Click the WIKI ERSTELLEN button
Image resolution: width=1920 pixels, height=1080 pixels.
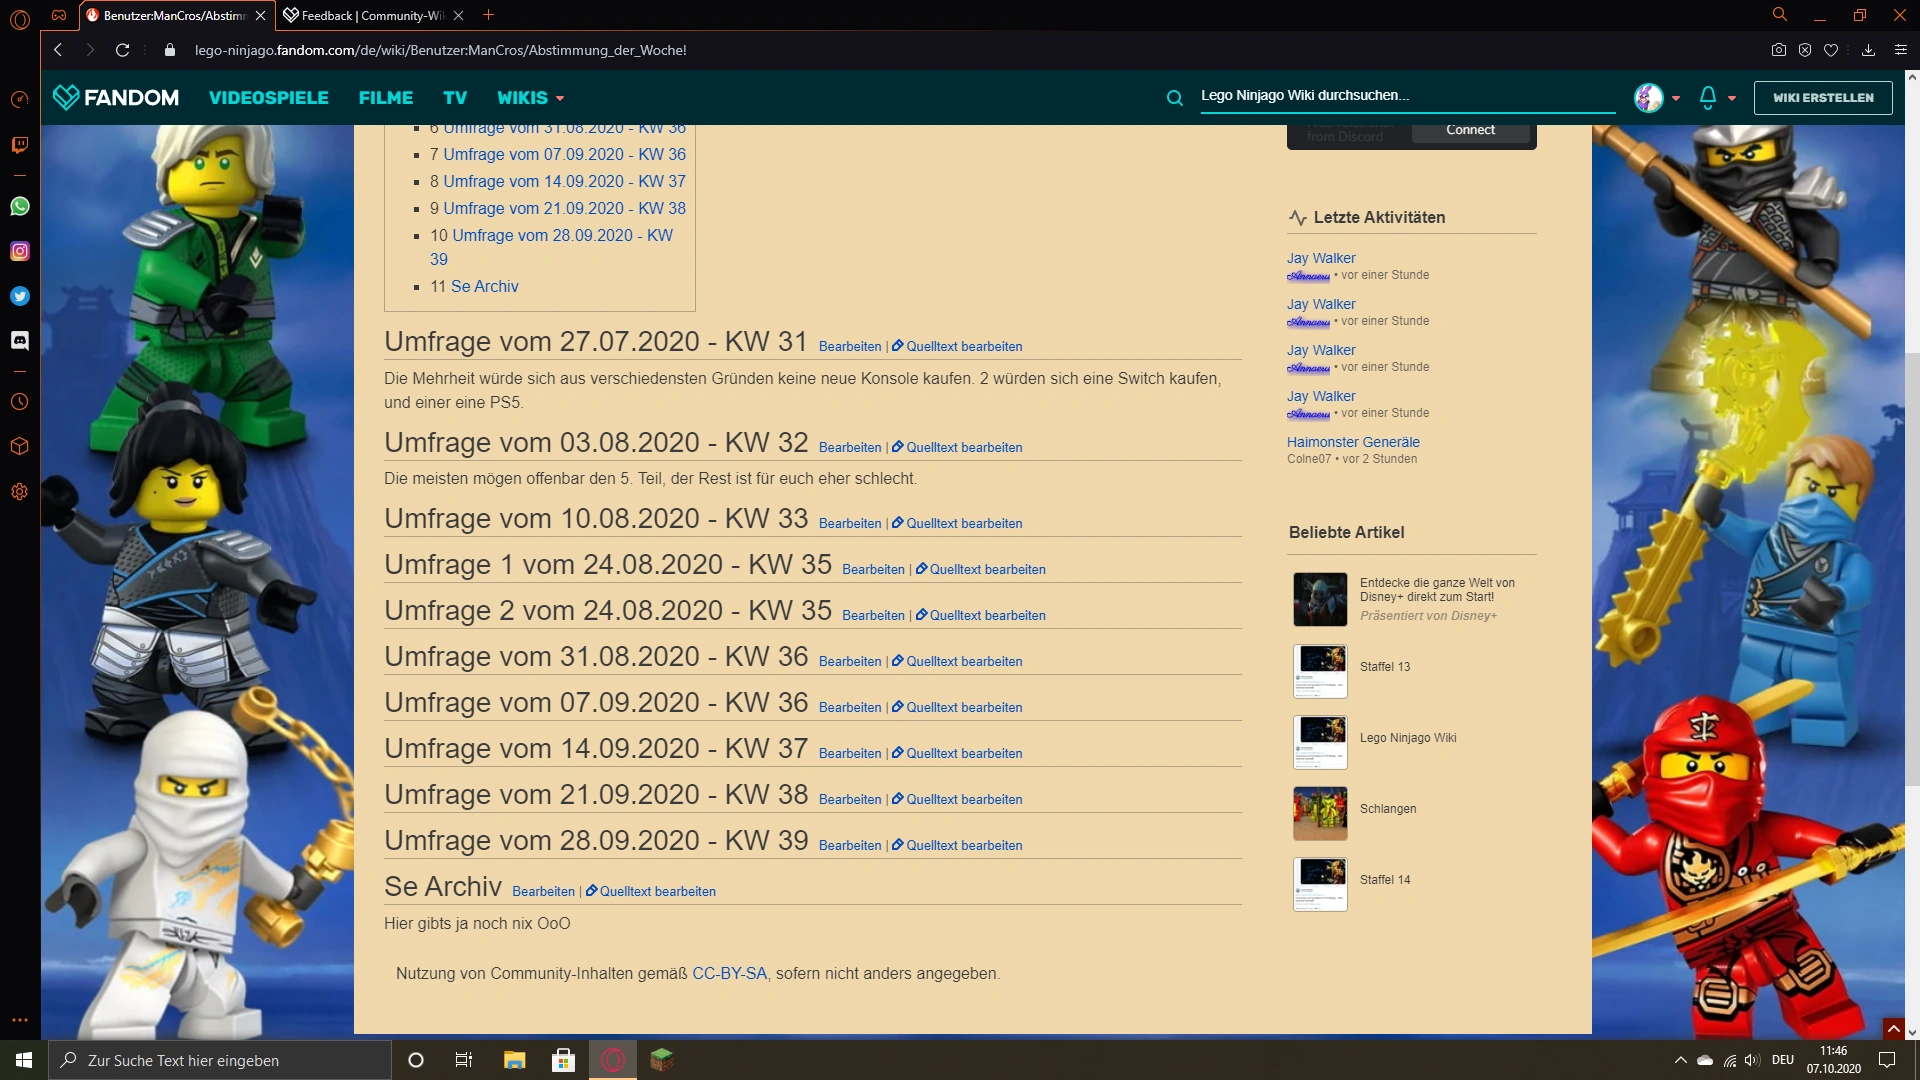point(1822,97)
